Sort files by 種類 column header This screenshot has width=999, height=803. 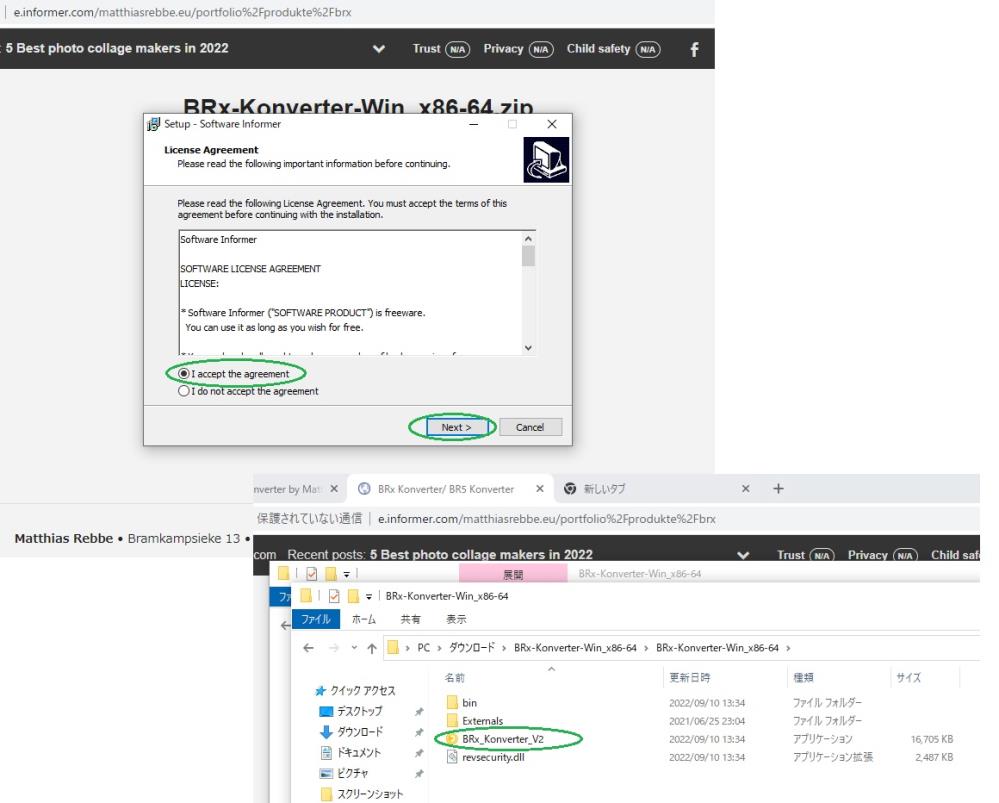[x=803, y=677]
